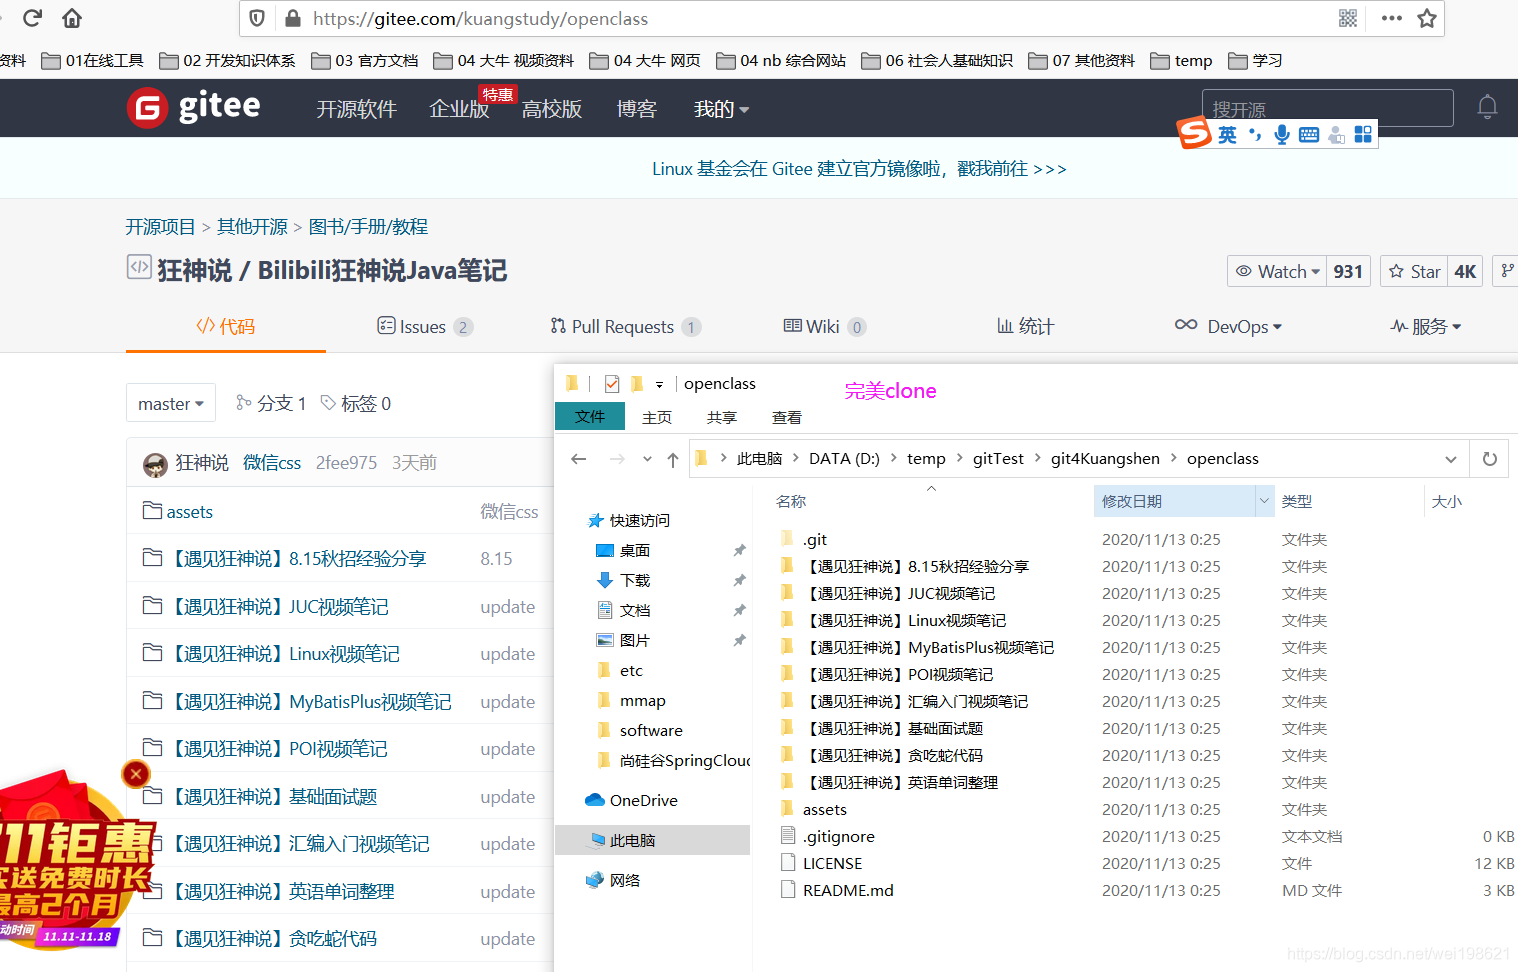Open the QR code icon in the address bar
The width and height of the screenshot is (1518, 972).
1348,18
